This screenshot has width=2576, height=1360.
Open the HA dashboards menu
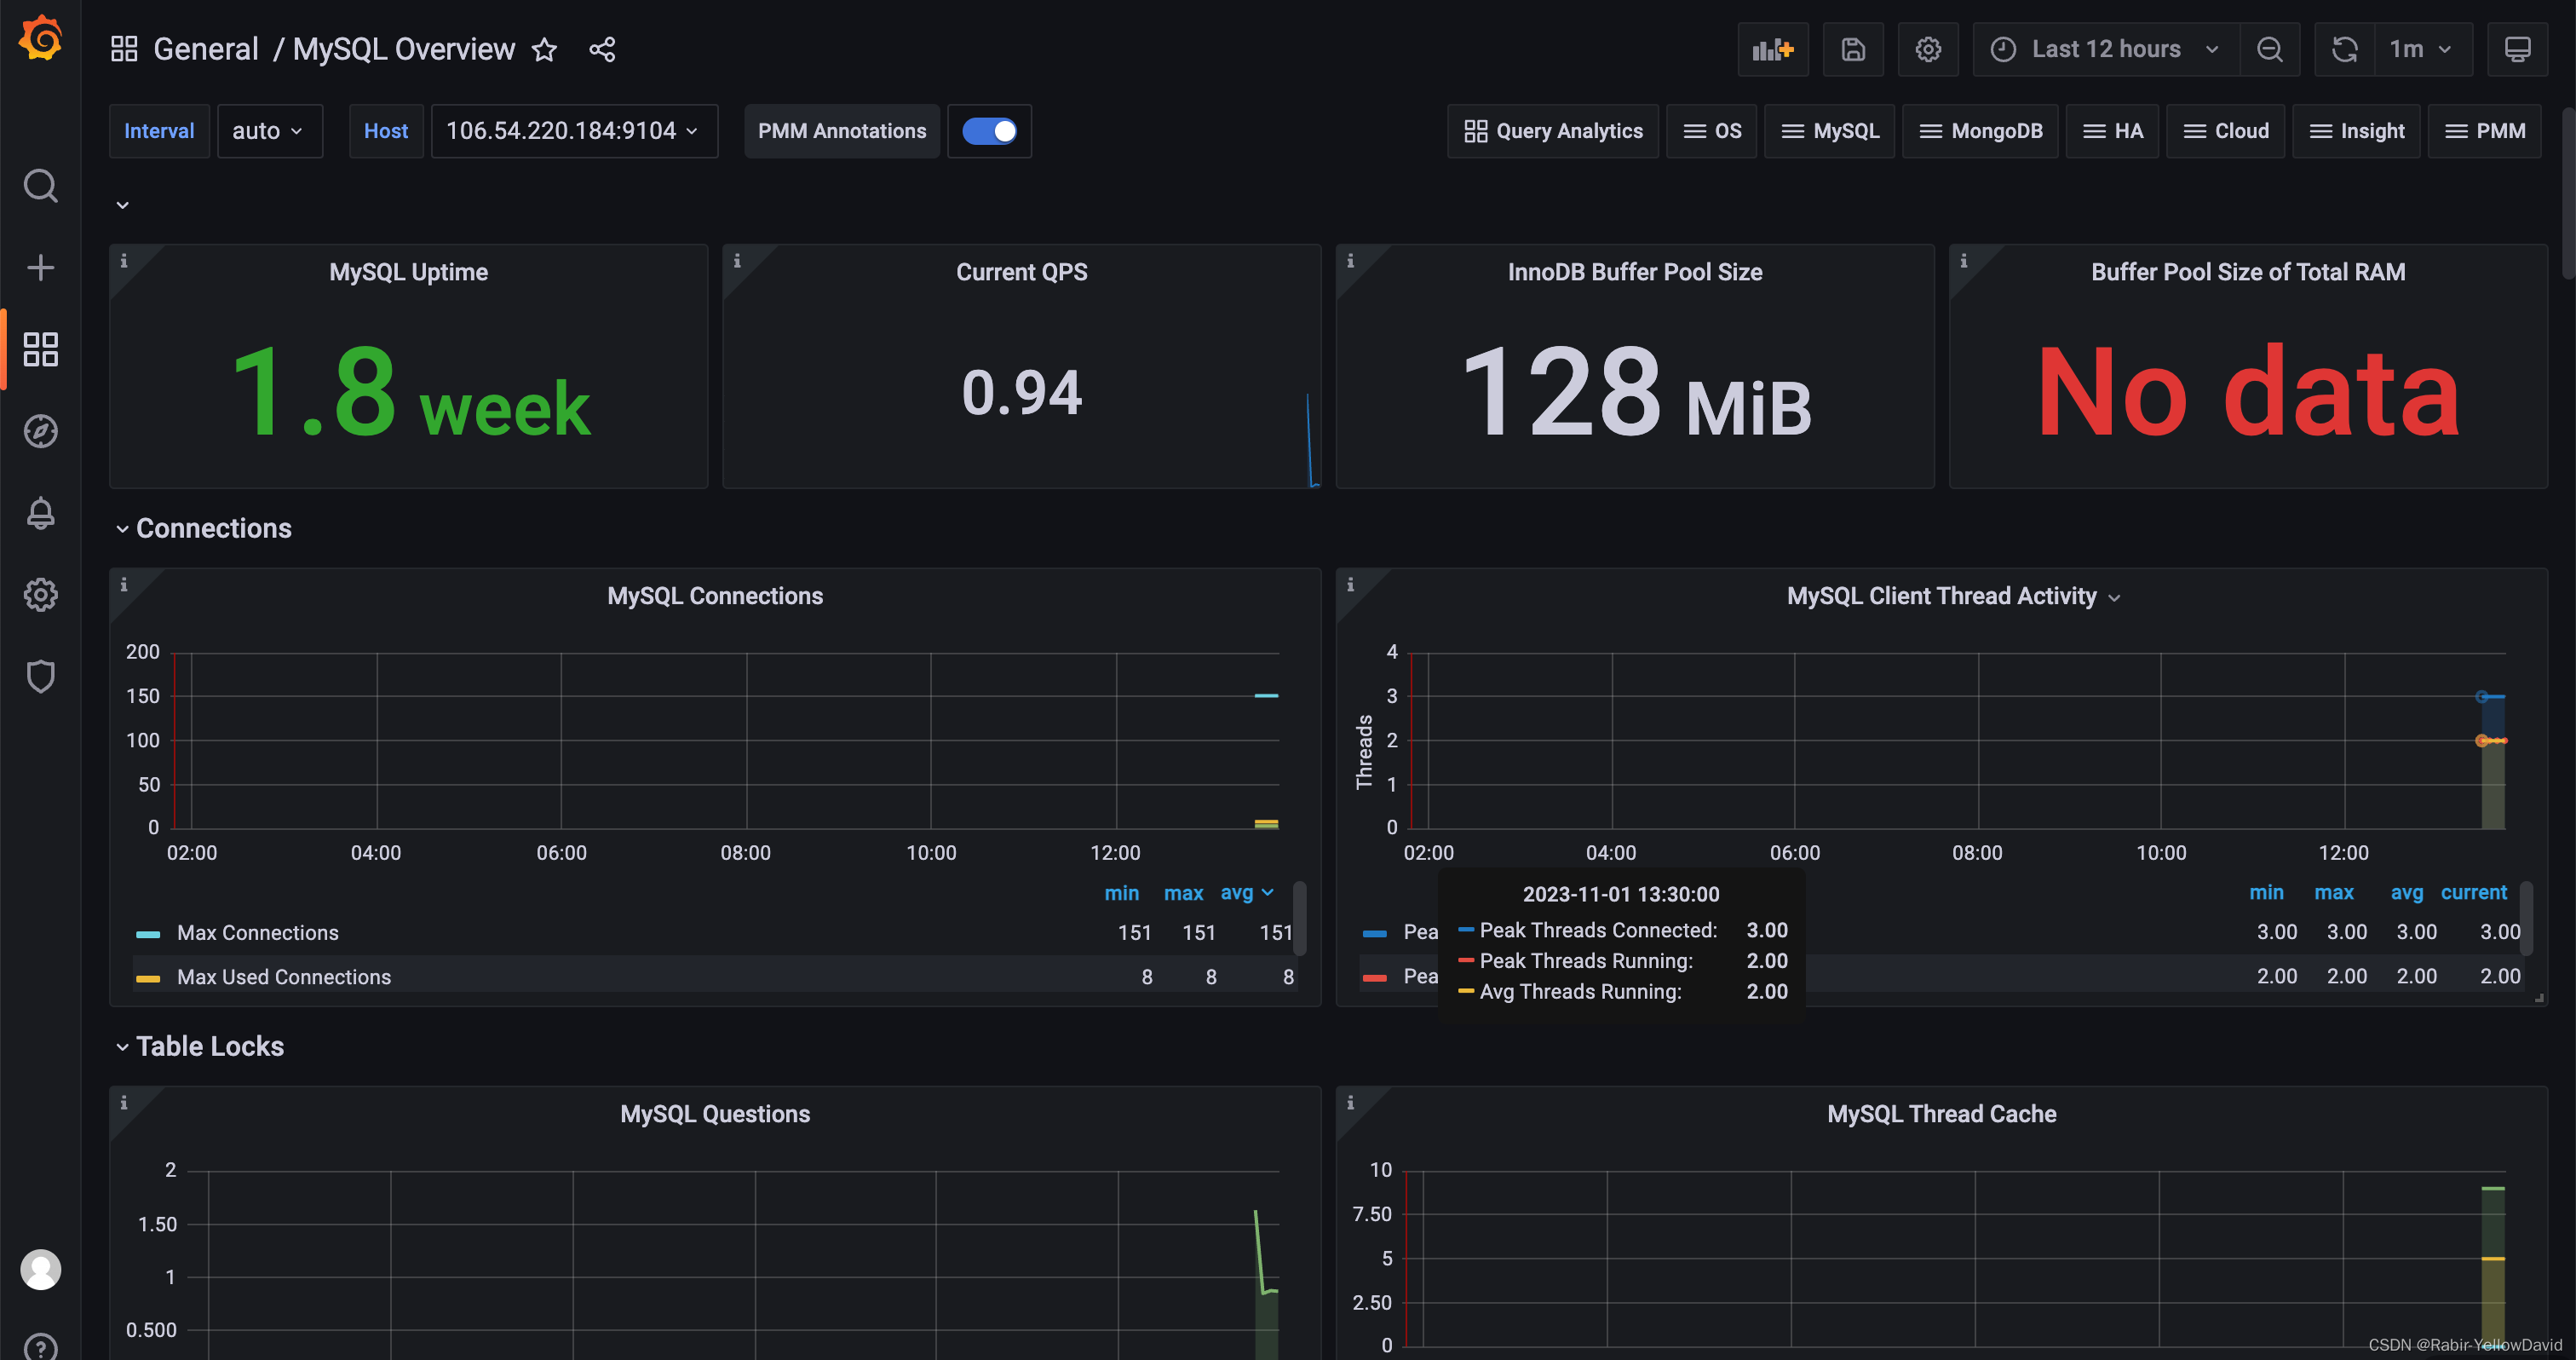(2112, 131)
